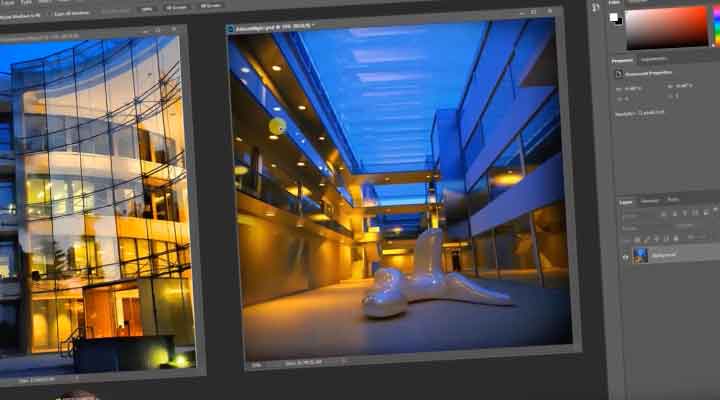The height and width of the screenshot is (400, 720).
Task: Select the Paths tab
Action: (673, 199)
